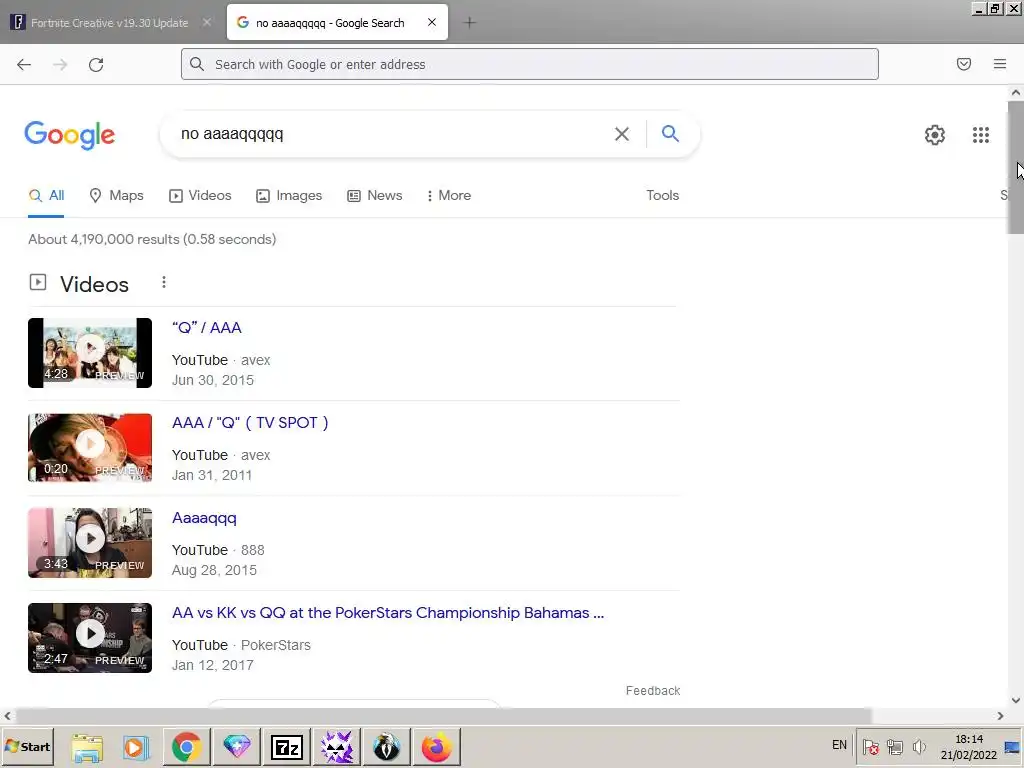Click the vertical scrollbar thumb
The width and height of the screenshot is (1024, 768).
[x=1016, y=168]
